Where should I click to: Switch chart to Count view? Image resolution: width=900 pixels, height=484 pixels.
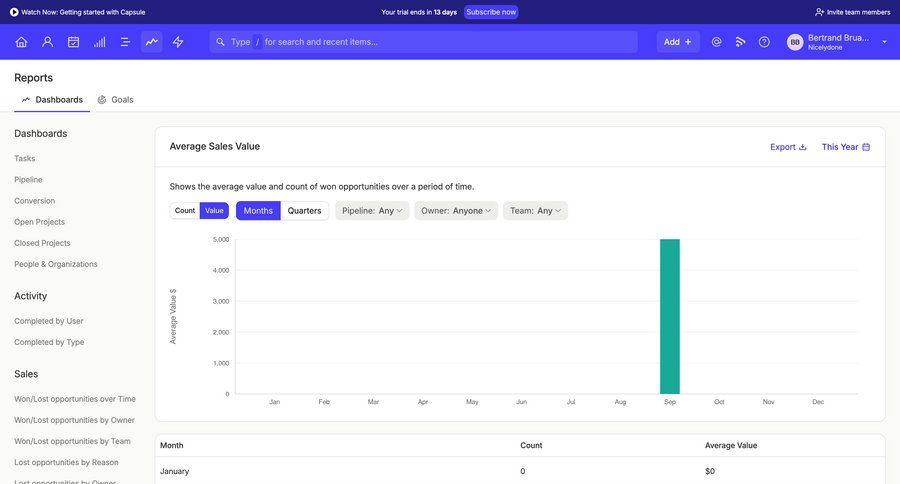pyautogui.click(x=185, y=211)
